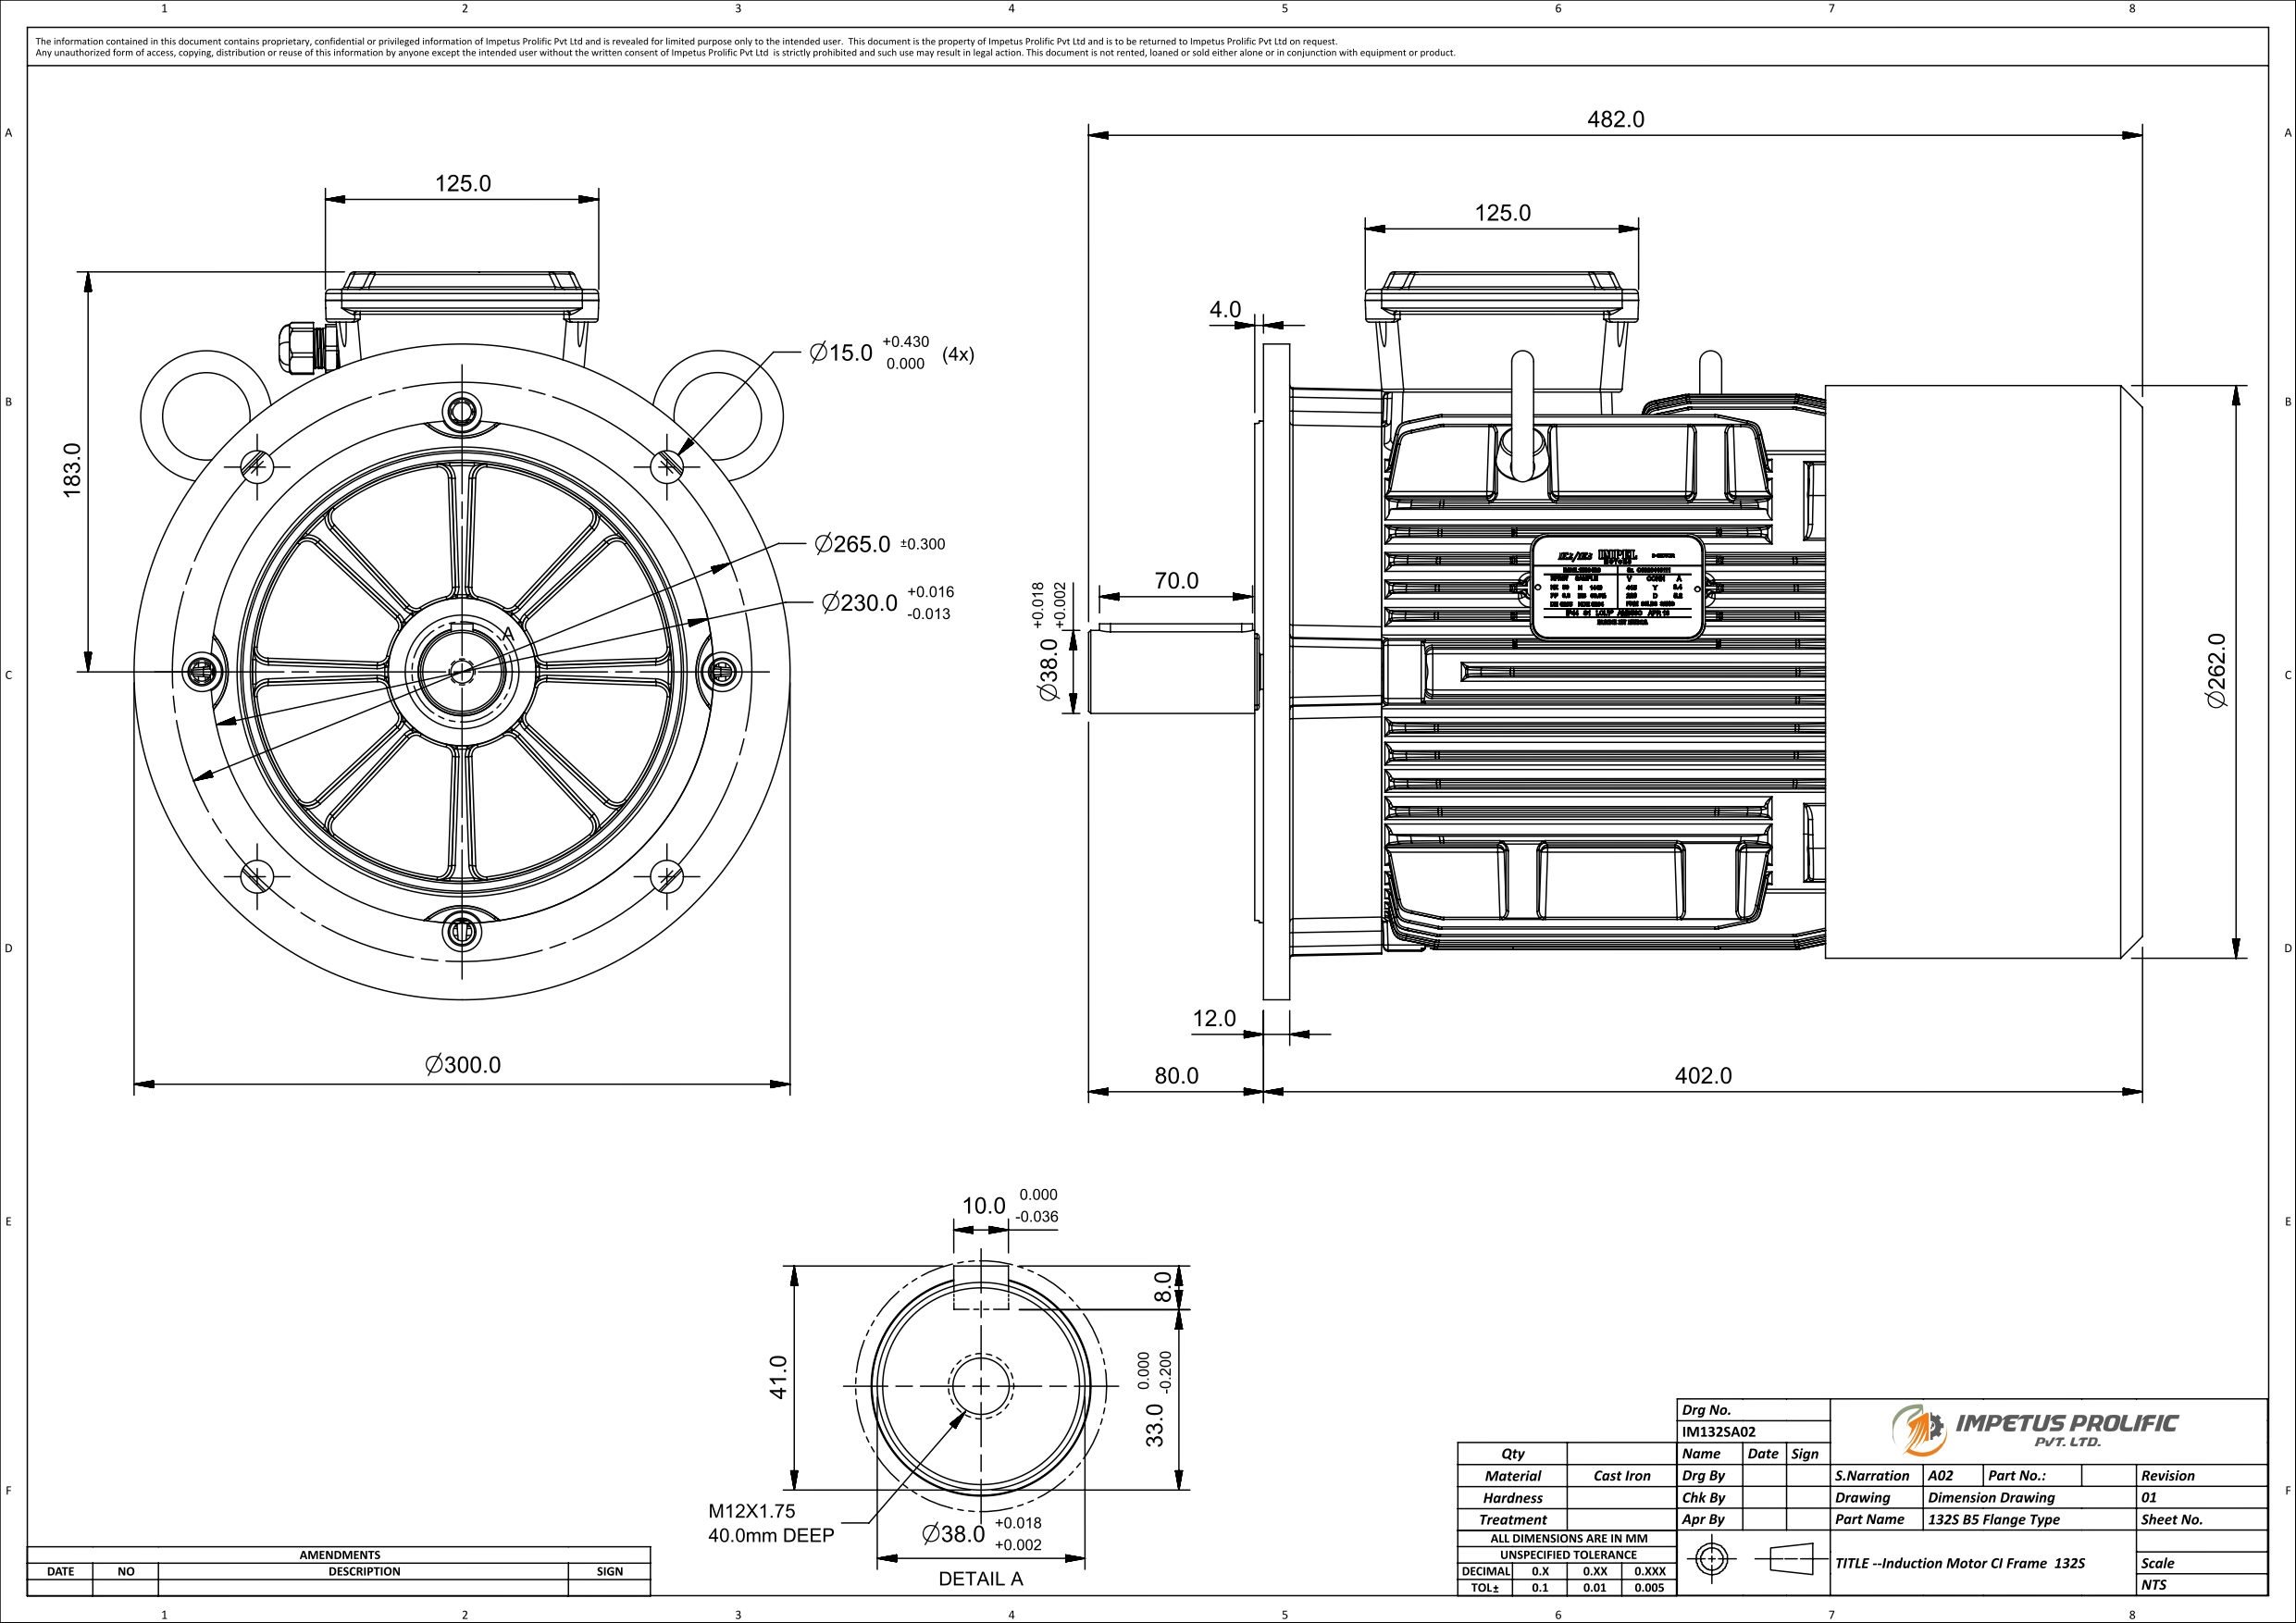Click the M12X1.75 thread callout
Image resolution: width=2296 pixels, height=1623 pixels.
click(771, 1523)
